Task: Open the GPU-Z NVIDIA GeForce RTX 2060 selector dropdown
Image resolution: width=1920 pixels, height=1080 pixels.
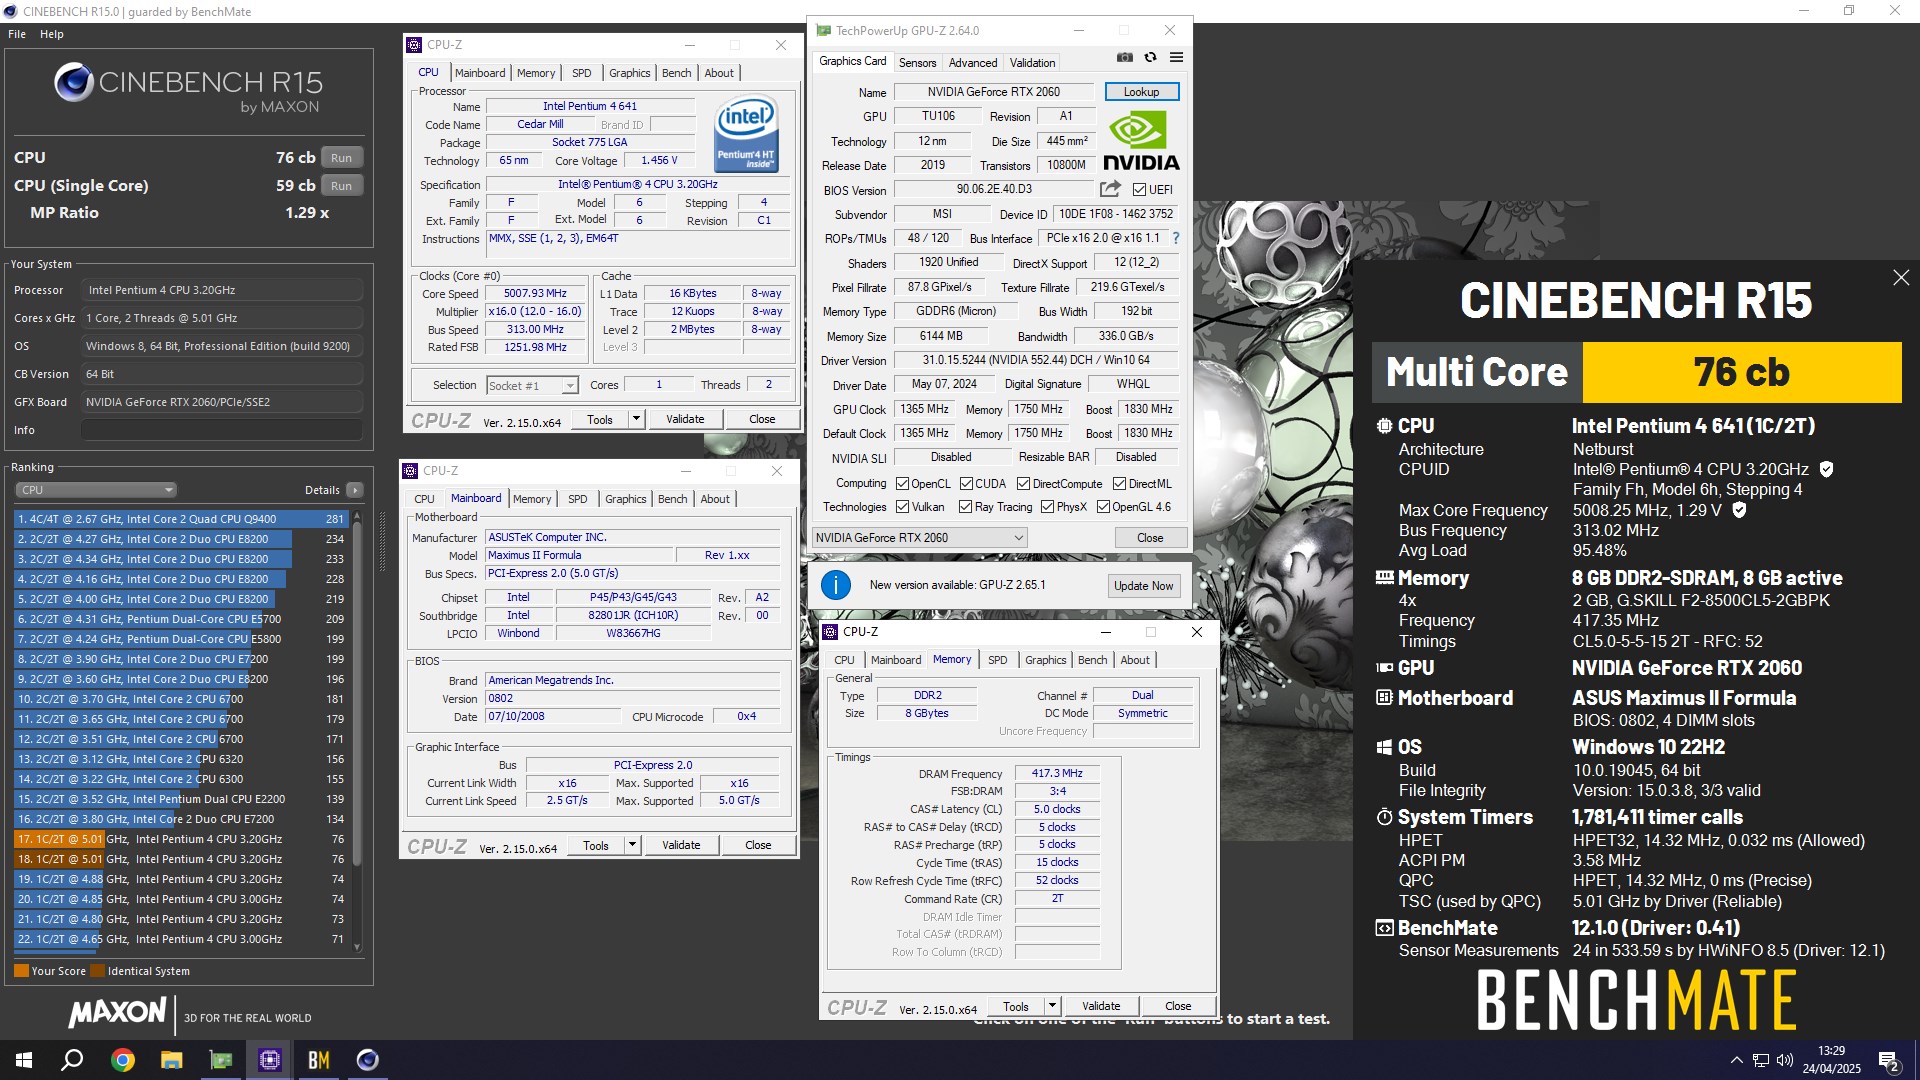Action: coord(919,538)
